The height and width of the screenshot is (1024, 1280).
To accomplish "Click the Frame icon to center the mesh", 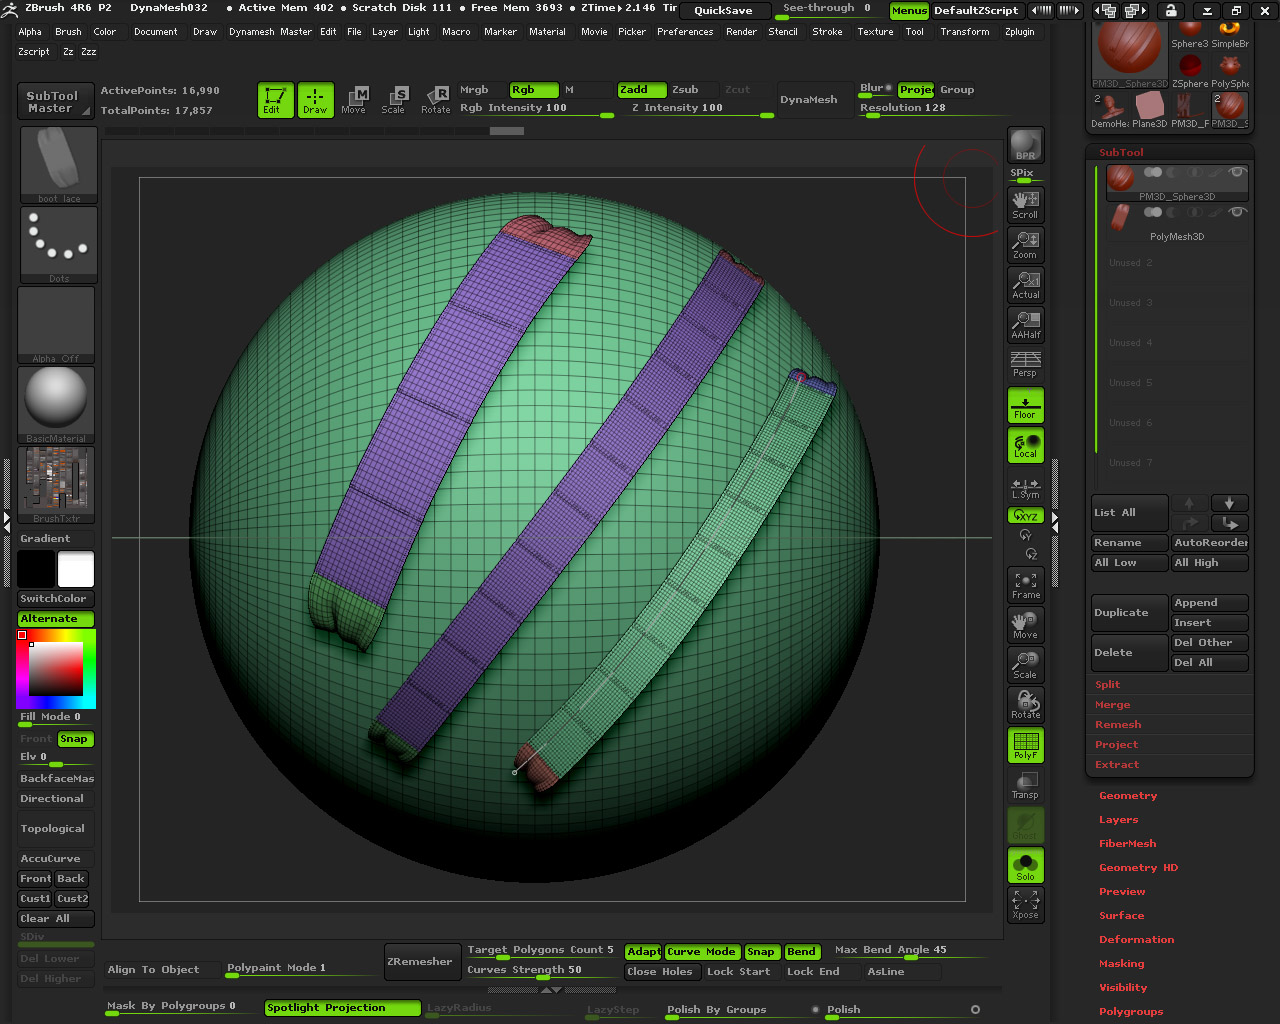I will pos(1024,585).
